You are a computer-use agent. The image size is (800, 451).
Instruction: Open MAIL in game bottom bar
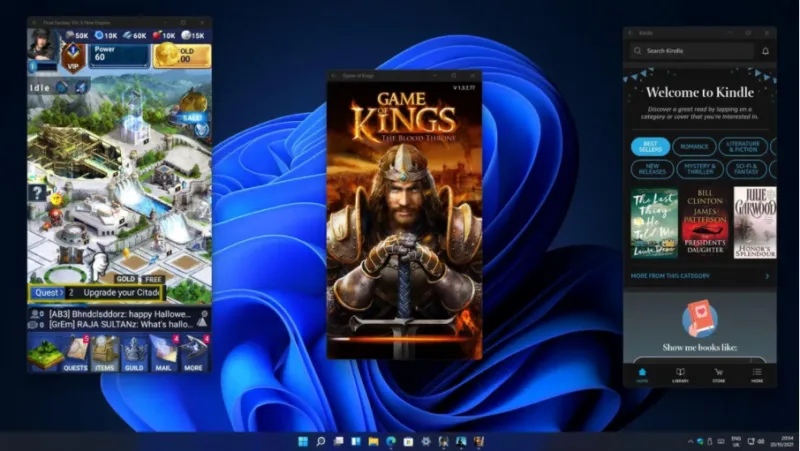[x=164, y=353]
